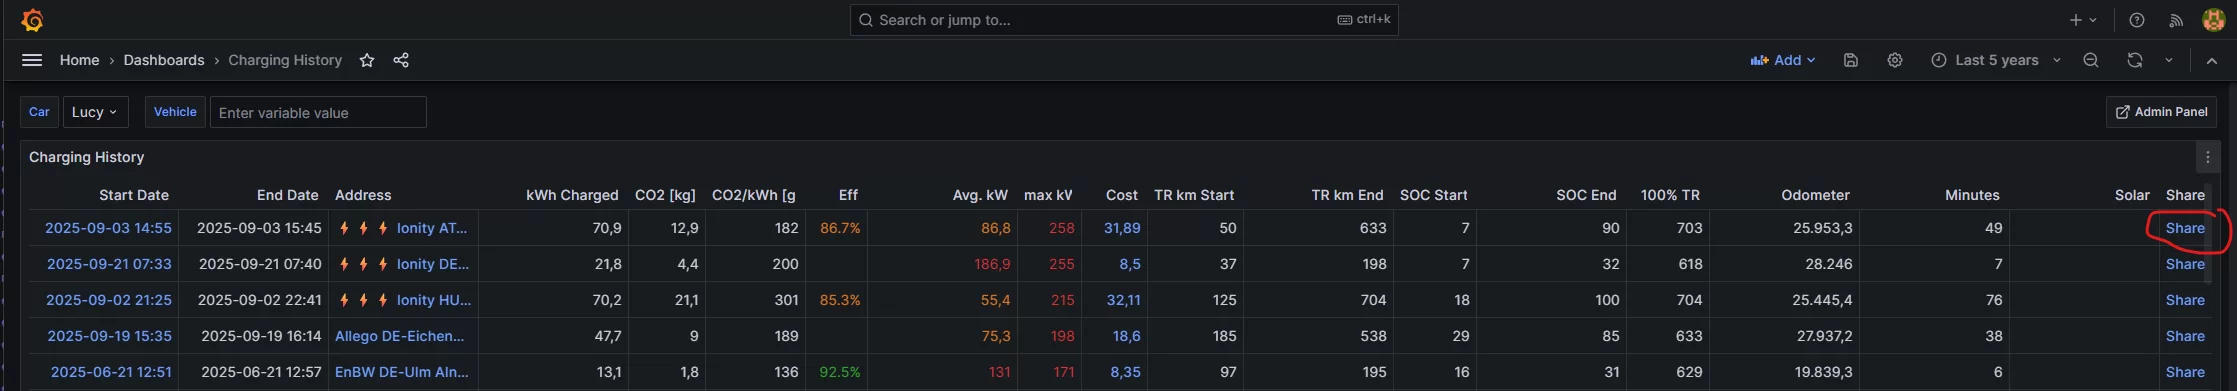Open the plus new-item menu
2237x391 pixels.
[2082, 20]
